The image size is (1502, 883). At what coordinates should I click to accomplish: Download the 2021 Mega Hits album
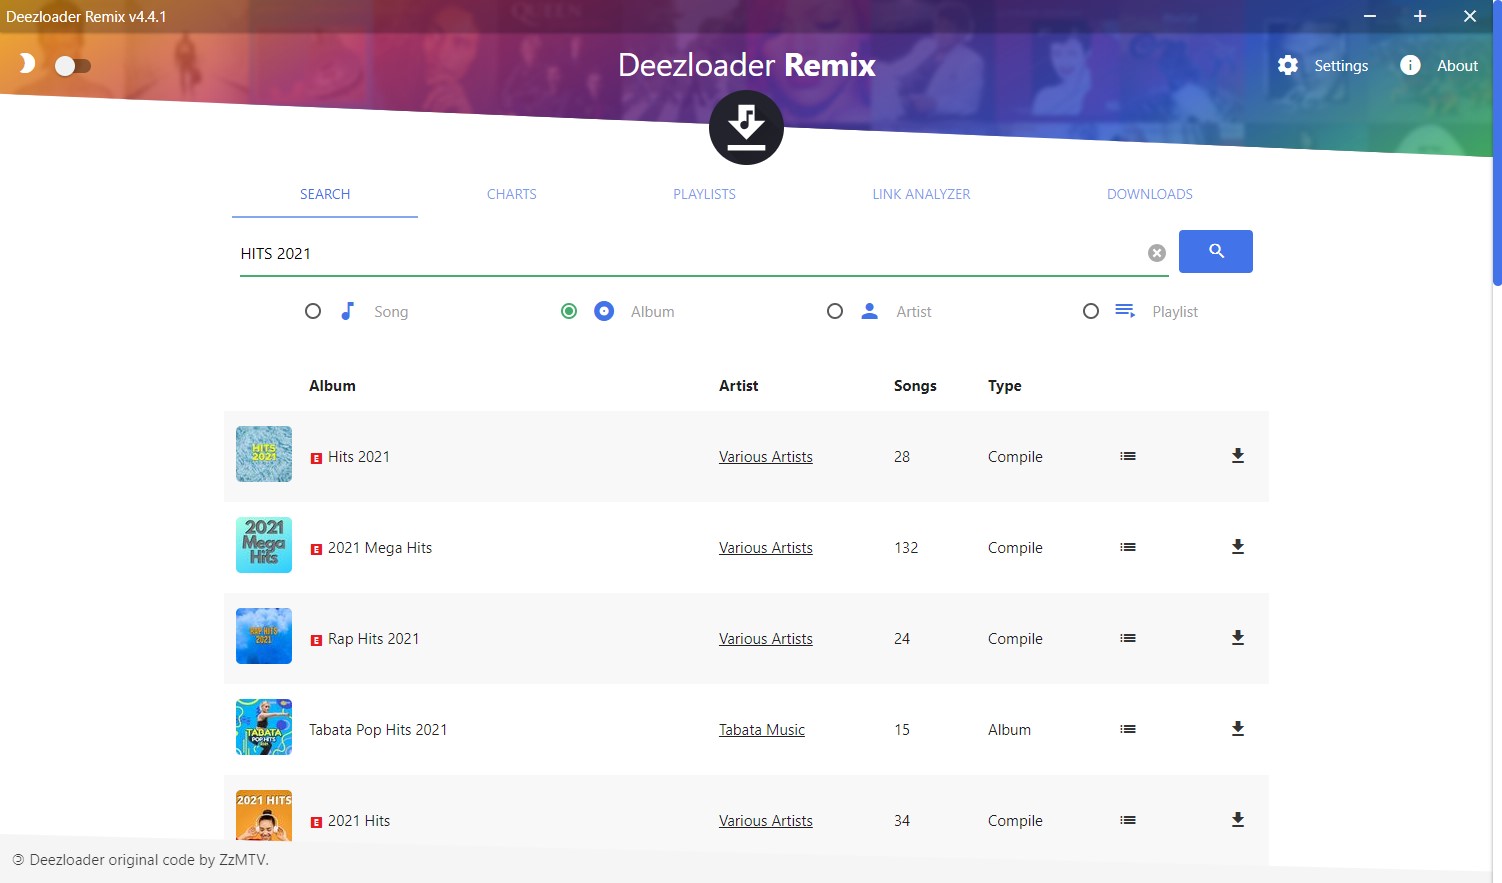(1238, 547)
